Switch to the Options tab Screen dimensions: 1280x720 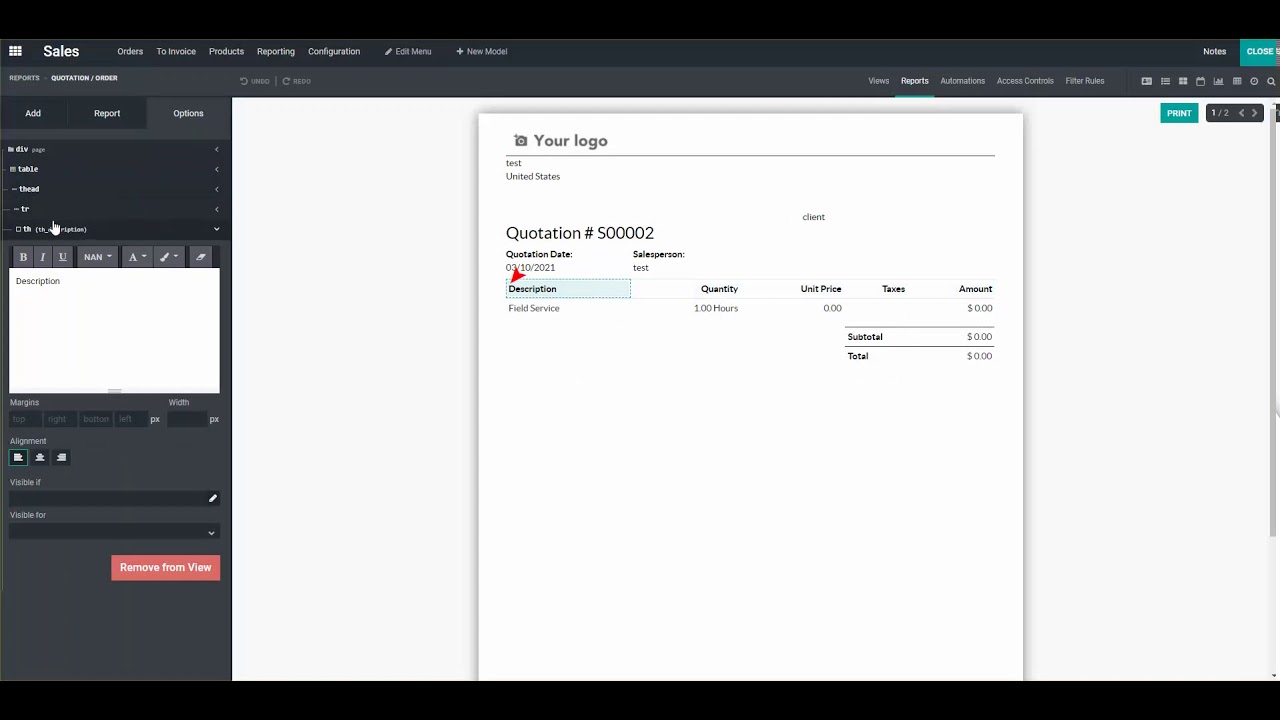[188, 113]
